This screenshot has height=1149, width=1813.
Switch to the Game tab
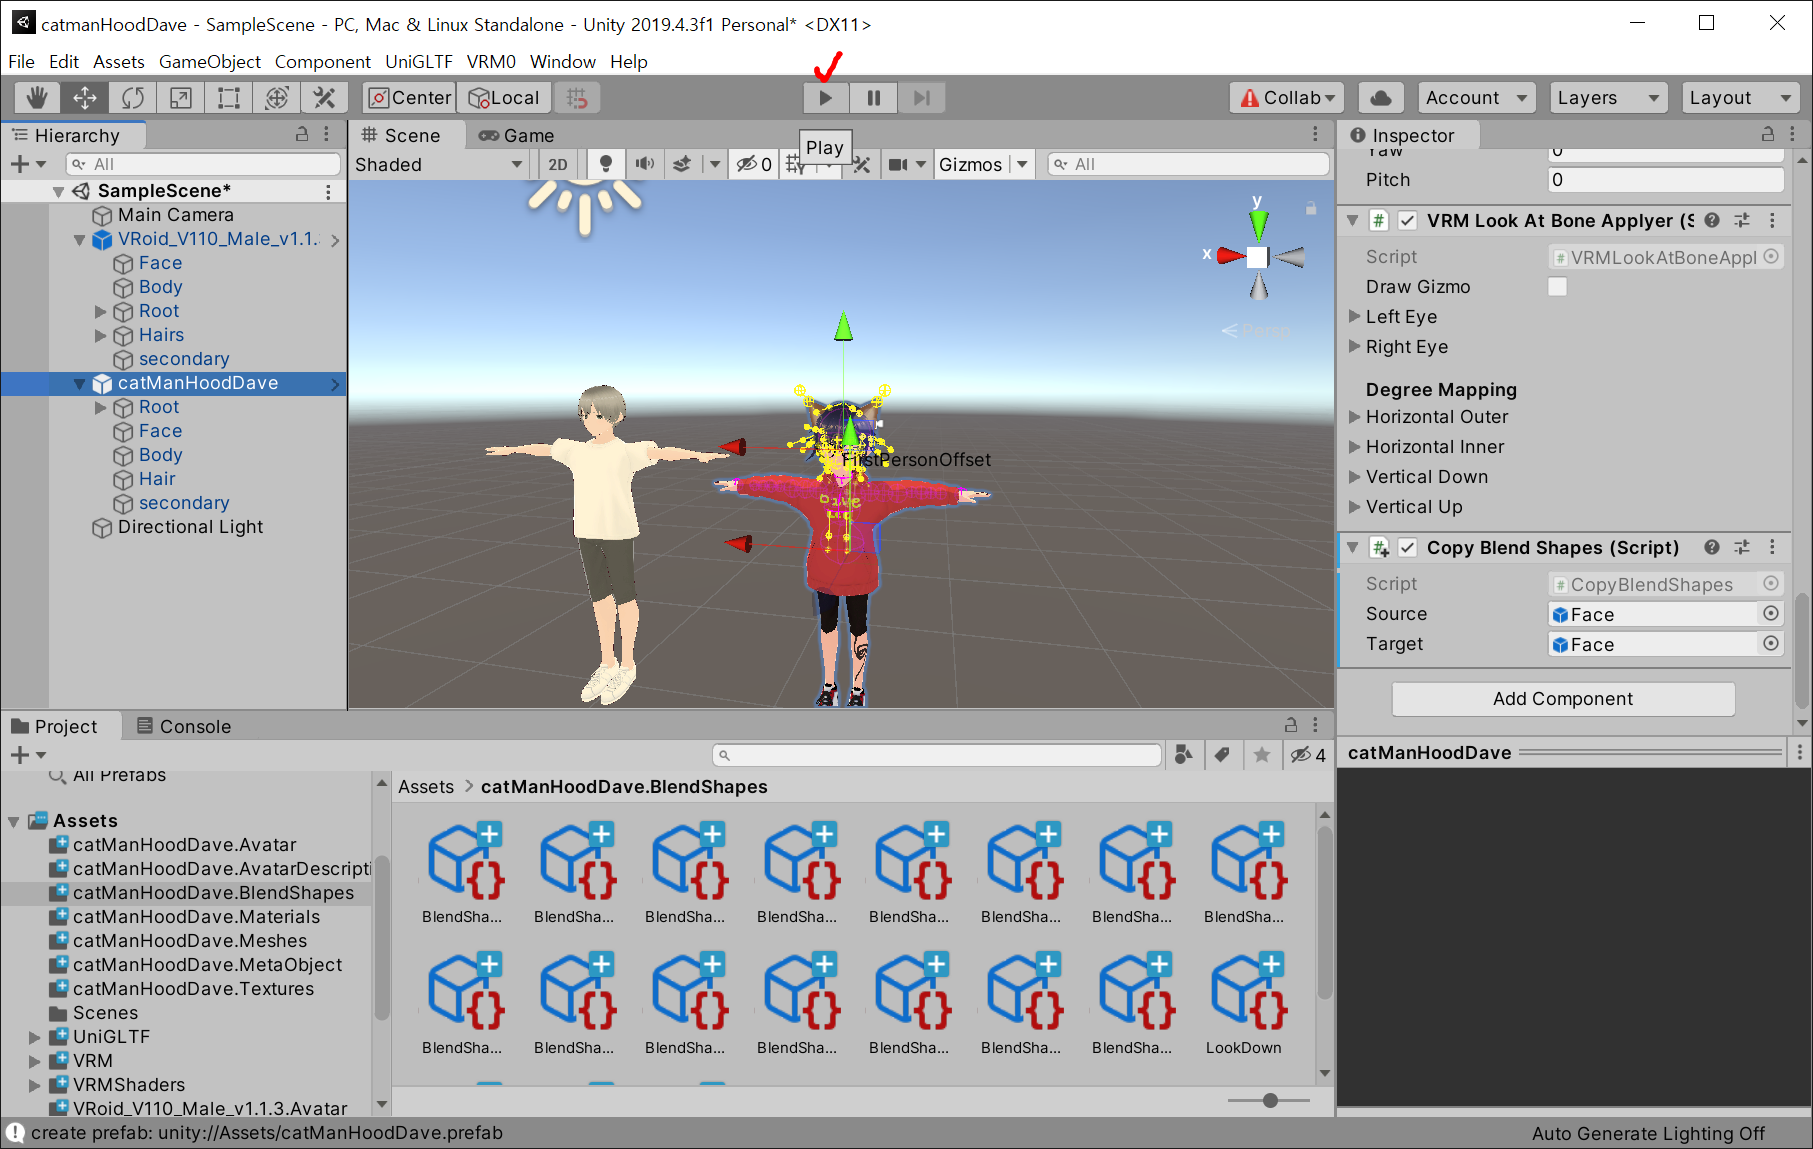pyautogui.click(x=516, y=135)
